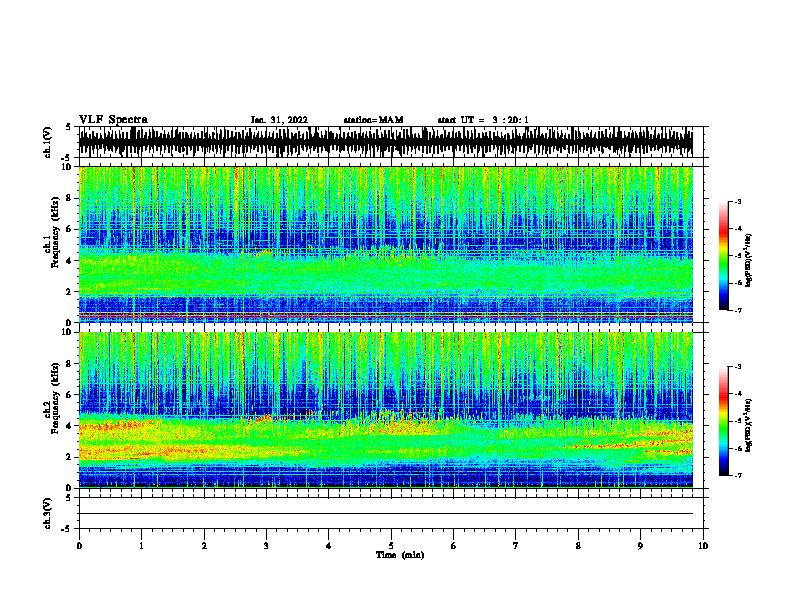
Task: Click time axis tick label "4"
Action: 329,546
